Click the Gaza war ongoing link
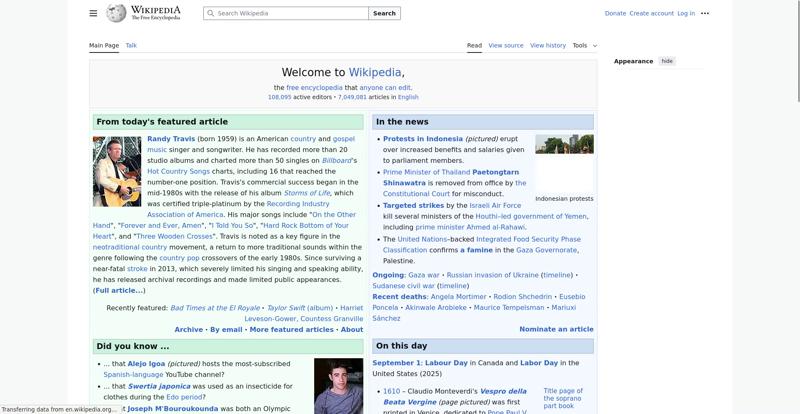800x414 pixels. click(x=423, y=275)
